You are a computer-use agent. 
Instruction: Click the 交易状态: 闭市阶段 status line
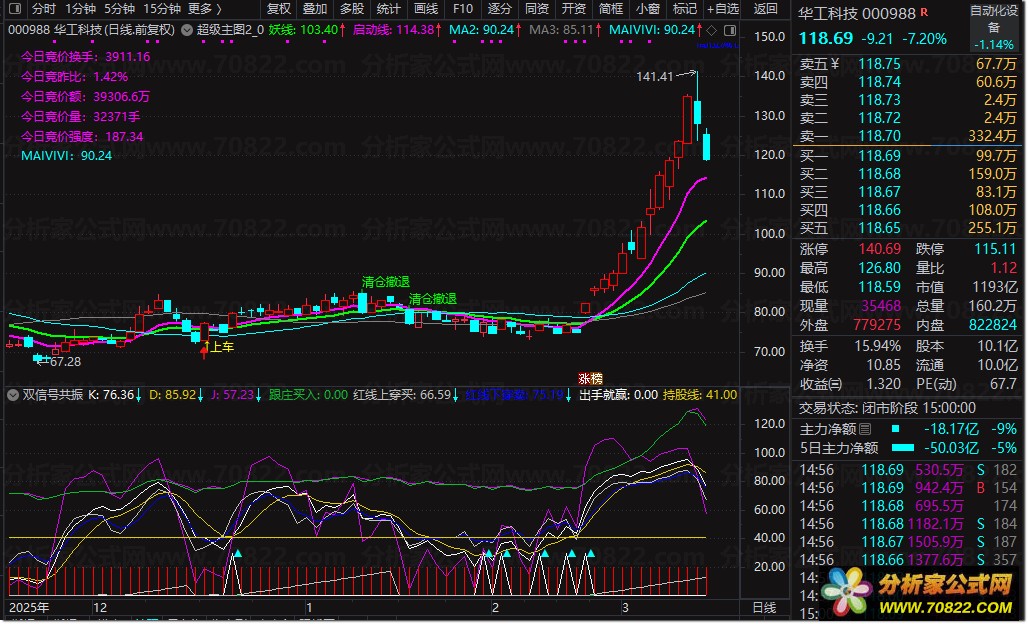(887, 408)
